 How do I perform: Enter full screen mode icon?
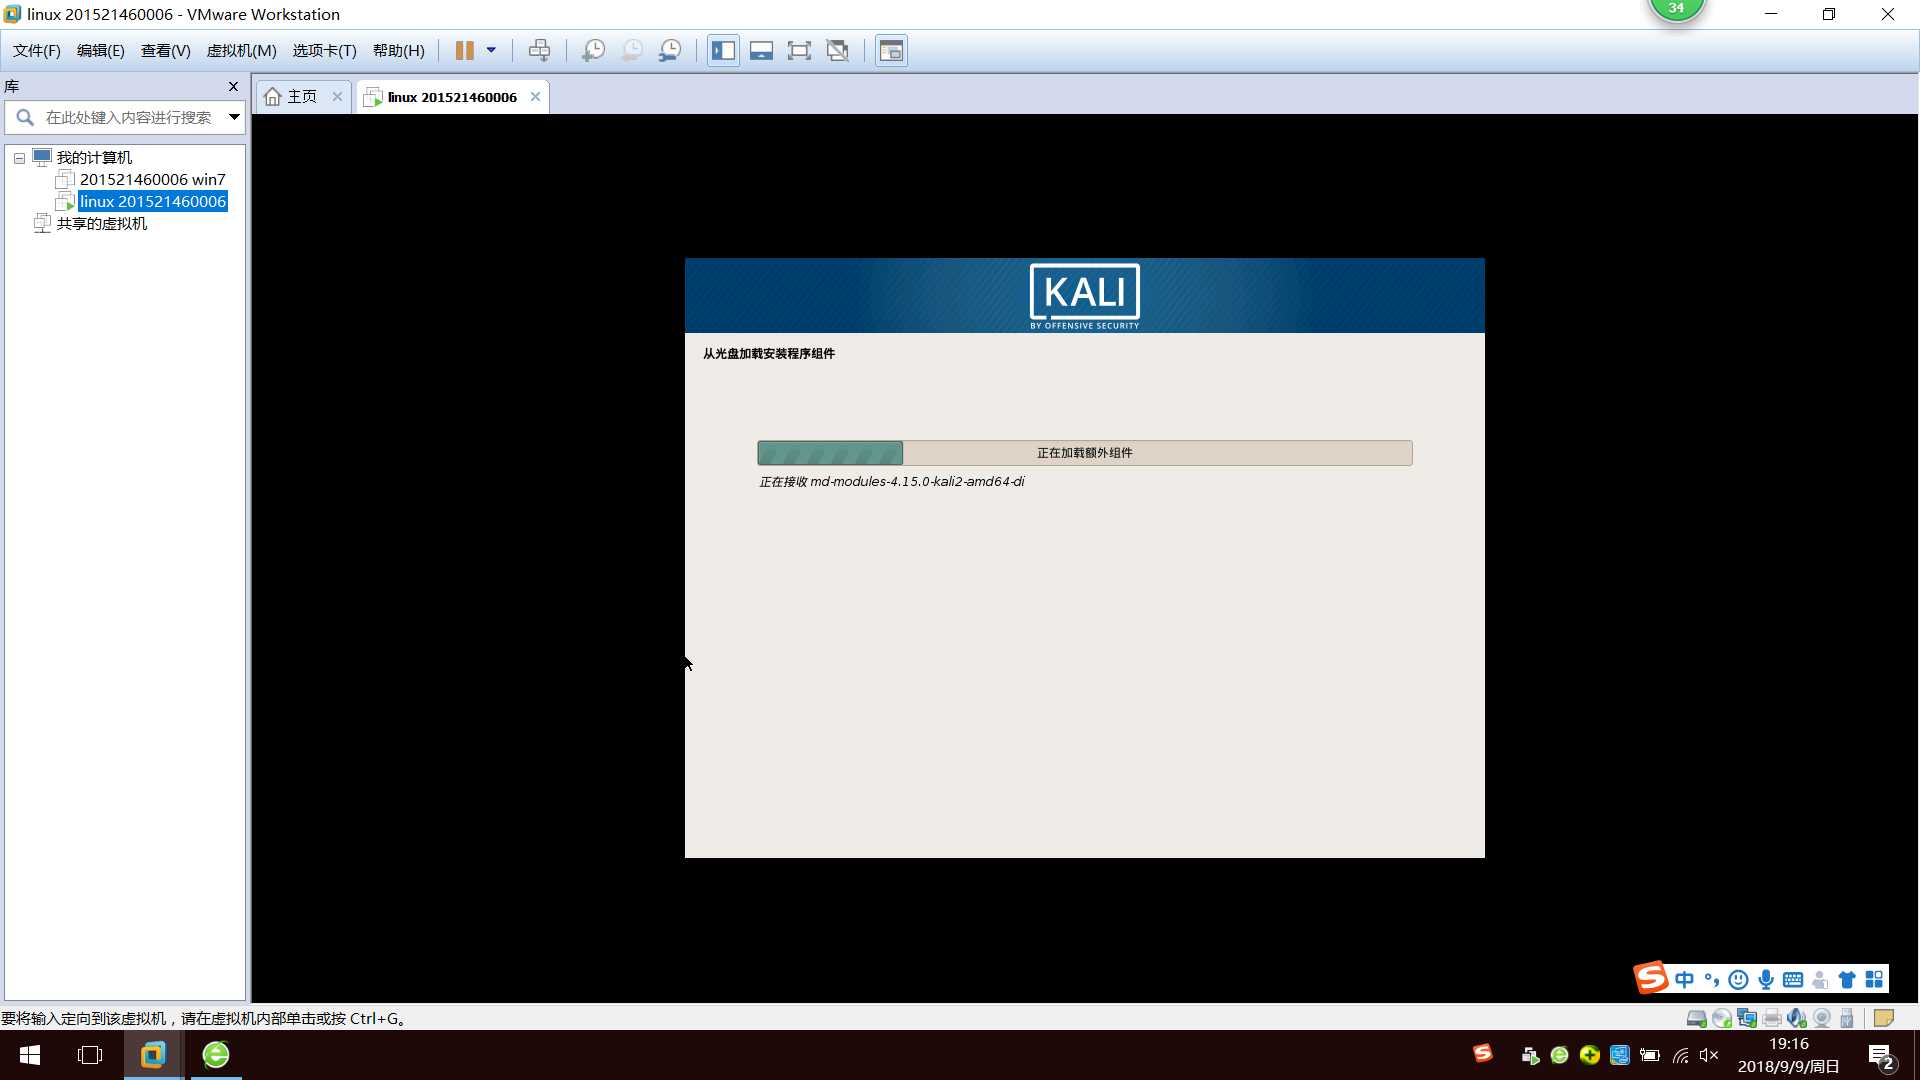(799, 51)
